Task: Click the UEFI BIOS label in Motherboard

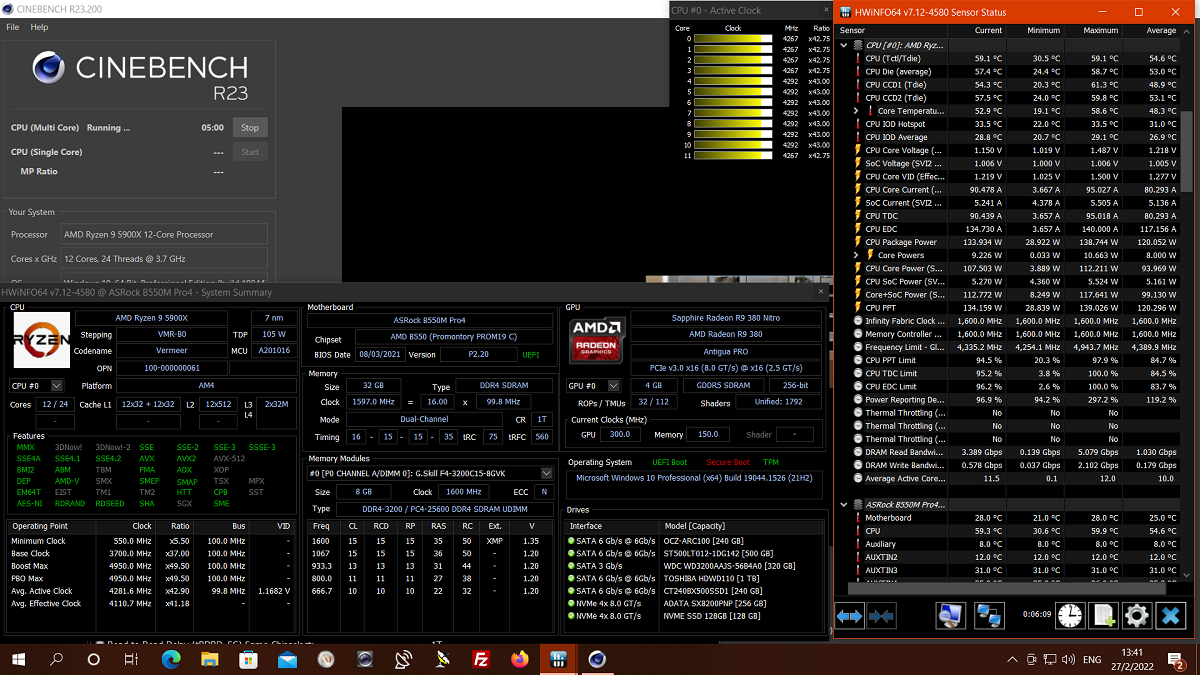Action: 530,354
